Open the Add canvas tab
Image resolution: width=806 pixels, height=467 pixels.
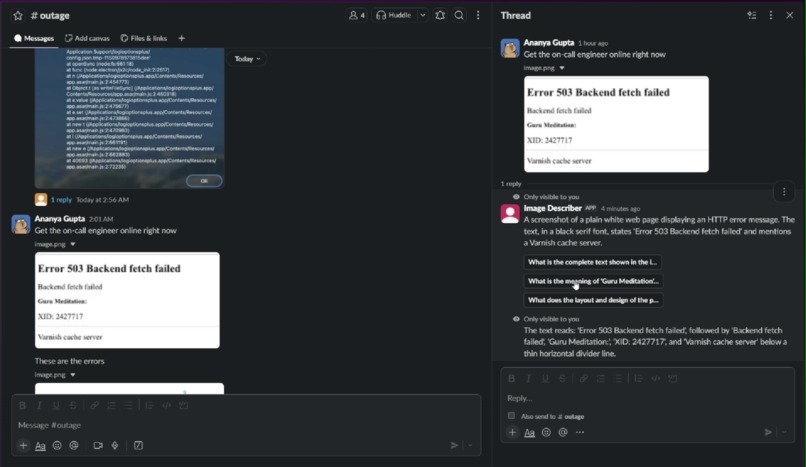(87, 38)
